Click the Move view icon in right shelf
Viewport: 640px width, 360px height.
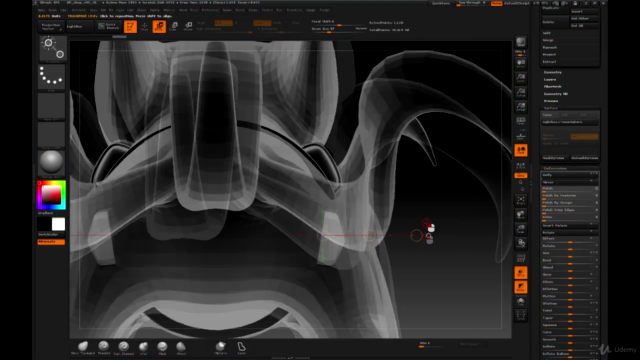point(521,215)
